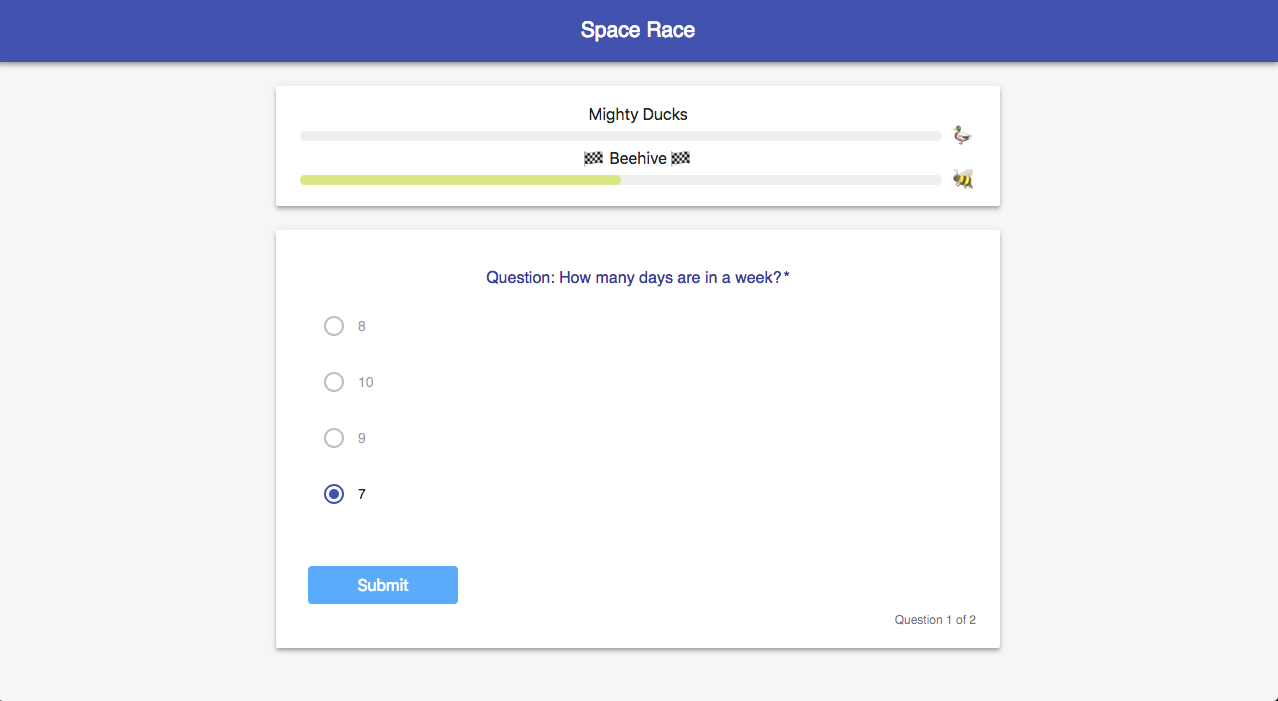This screenshot has width=1278, height=701.
Task: Submit the selected answer
Action: coord(383,585)
